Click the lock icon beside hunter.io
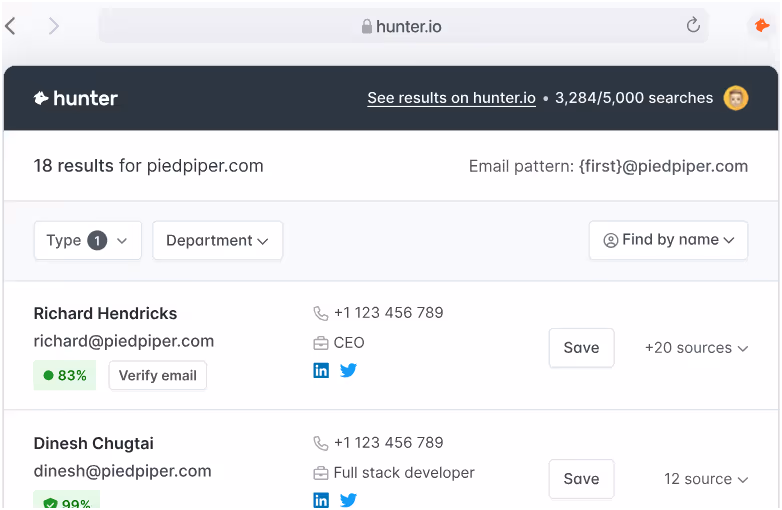 (367, 26)
